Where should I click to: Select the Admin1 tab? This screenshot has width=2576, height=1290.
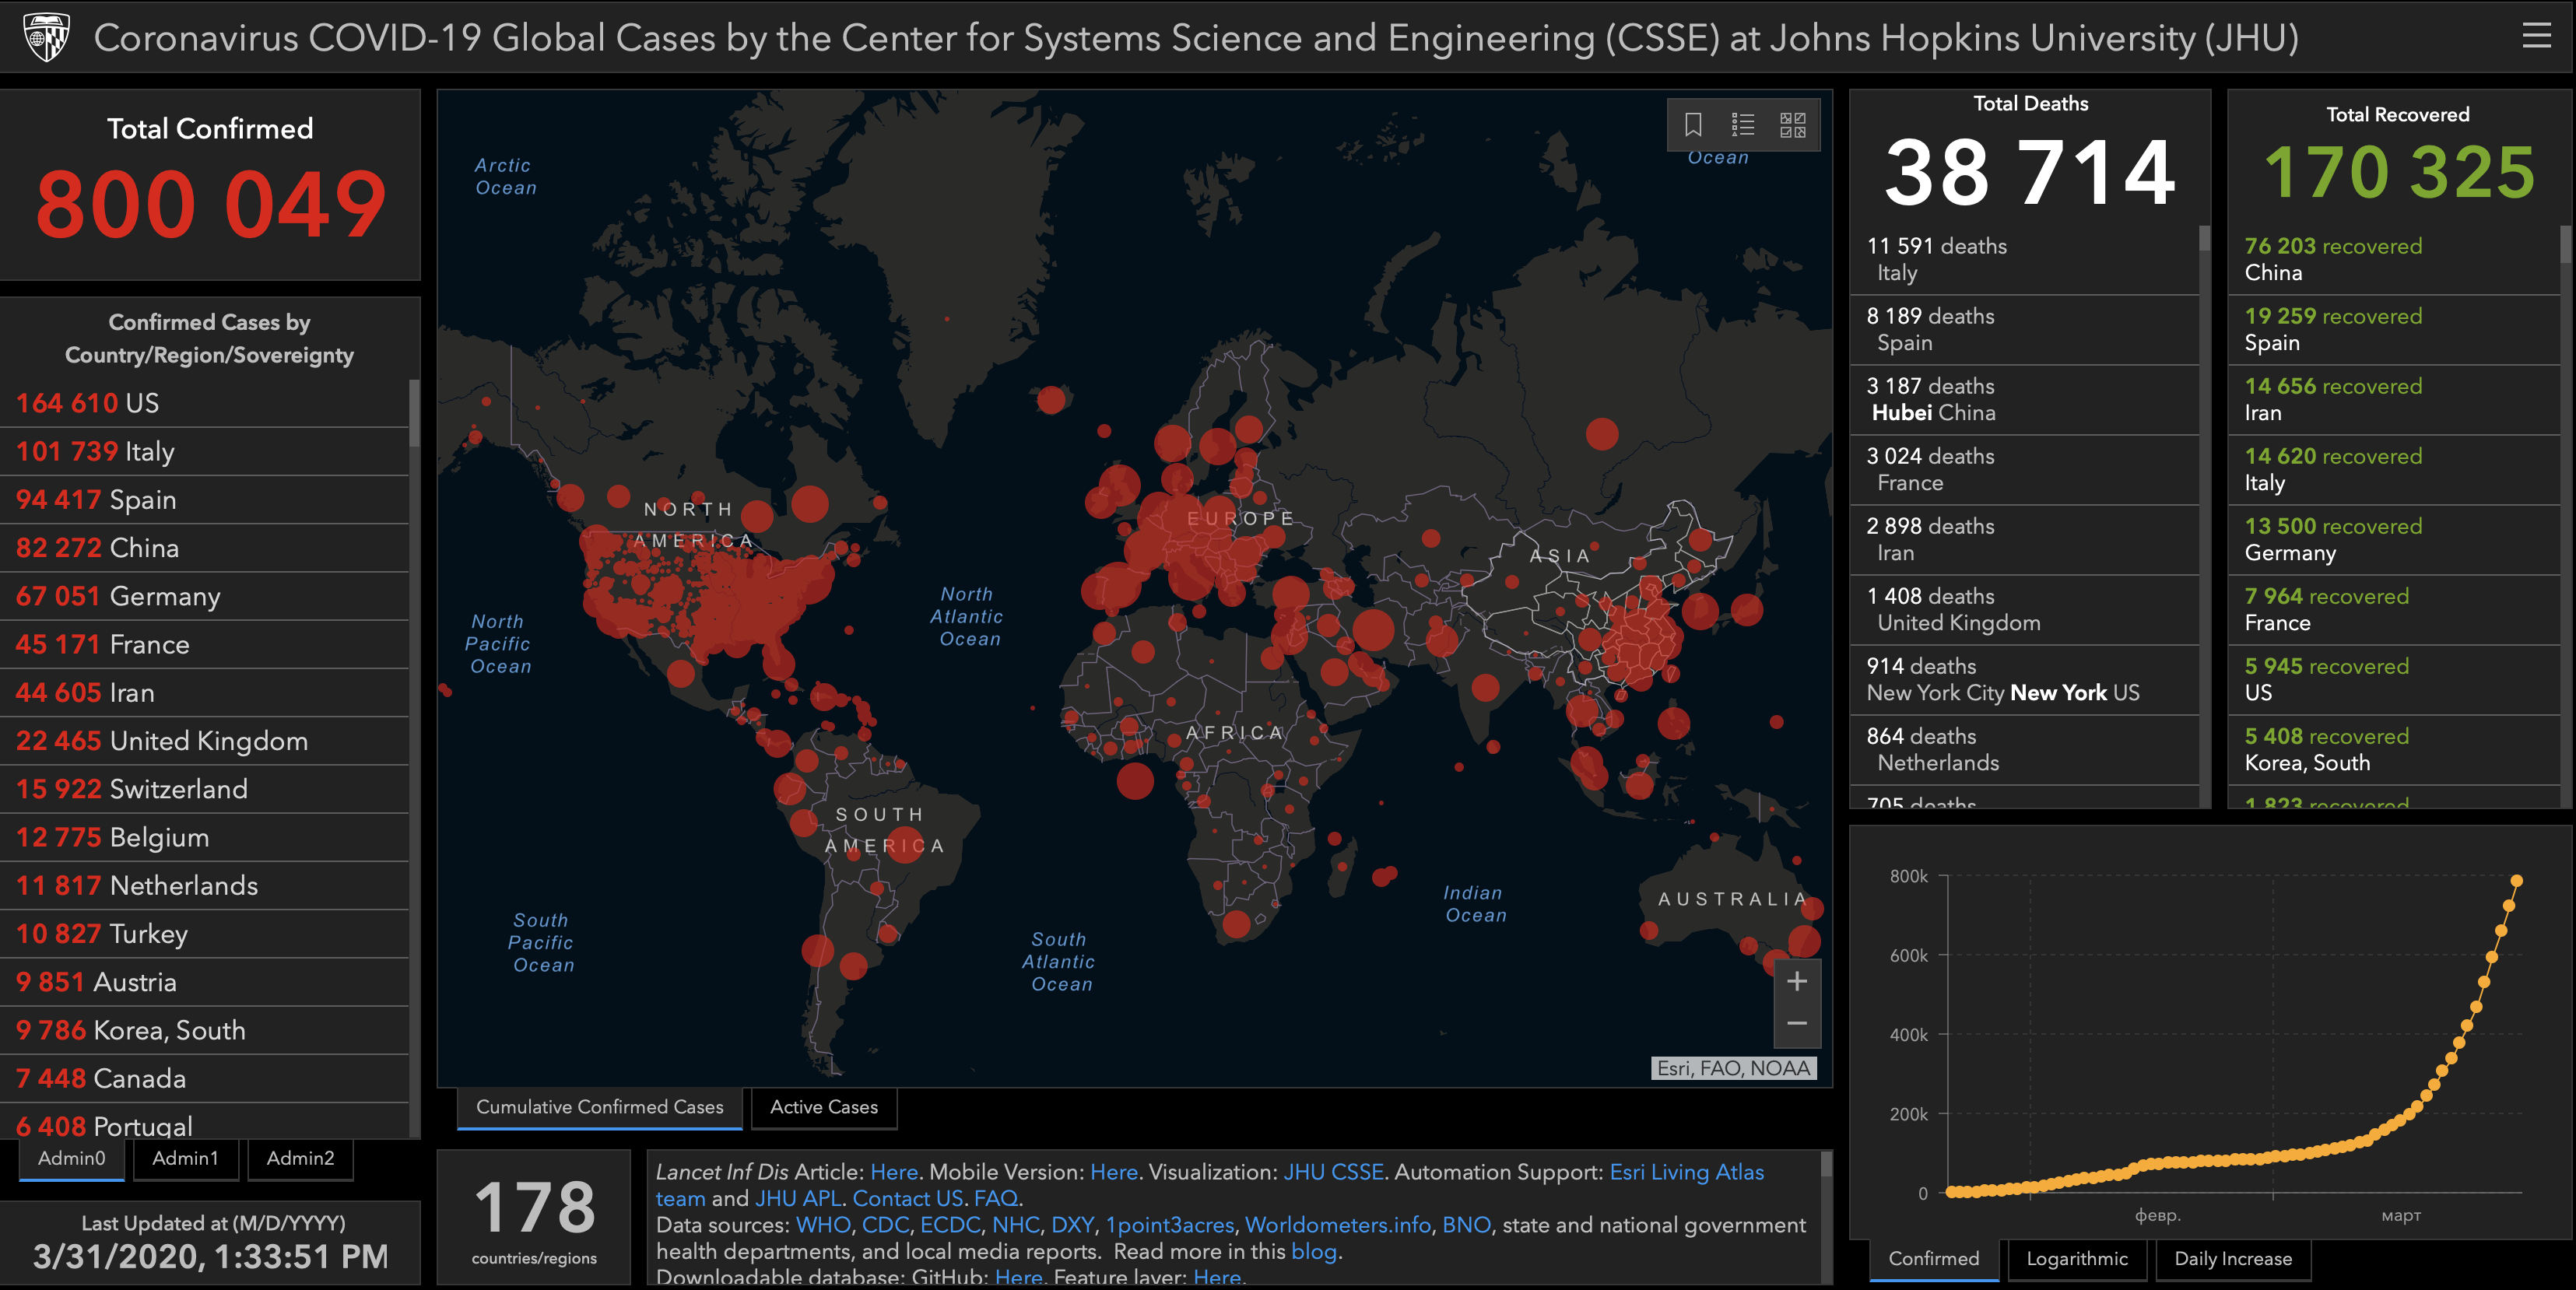186,1159
